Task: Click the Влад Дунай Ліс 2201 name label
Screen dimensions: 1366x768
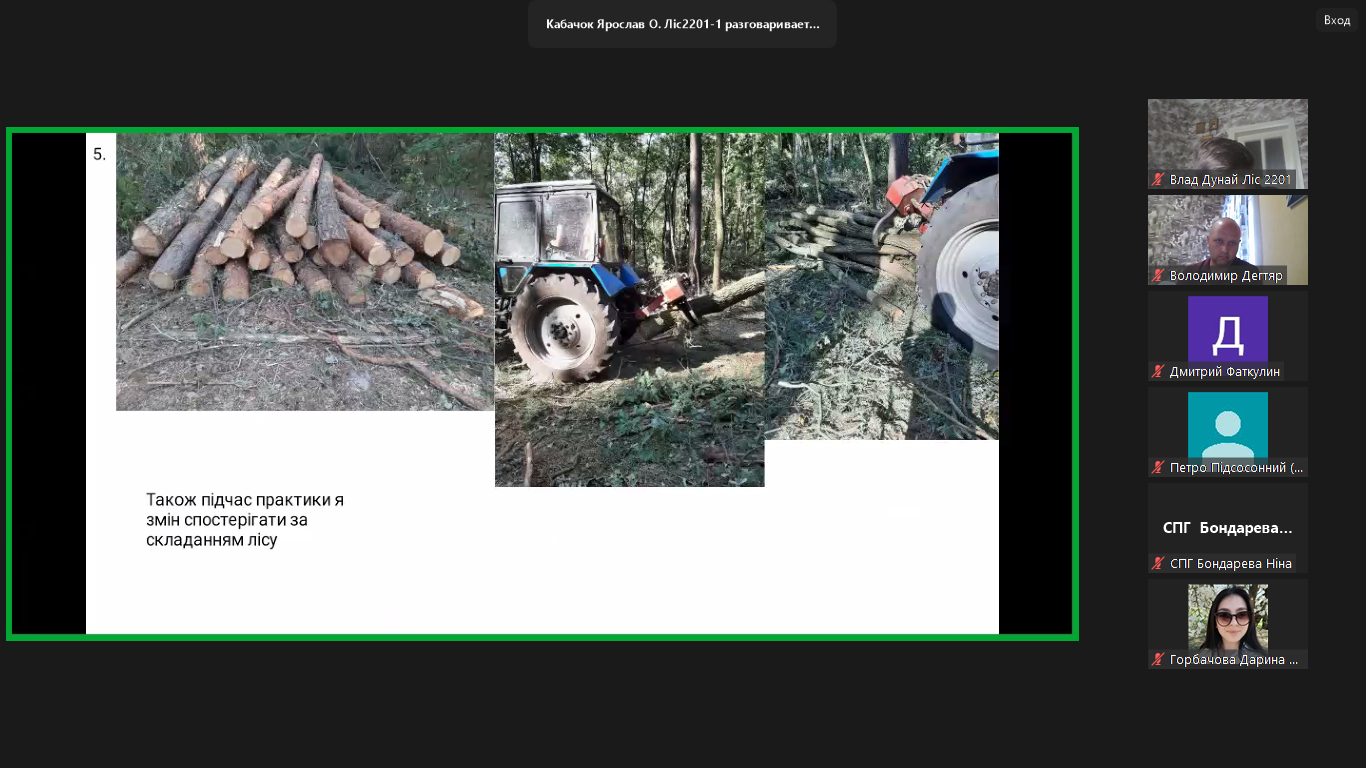Action: tap(1231, 180)
